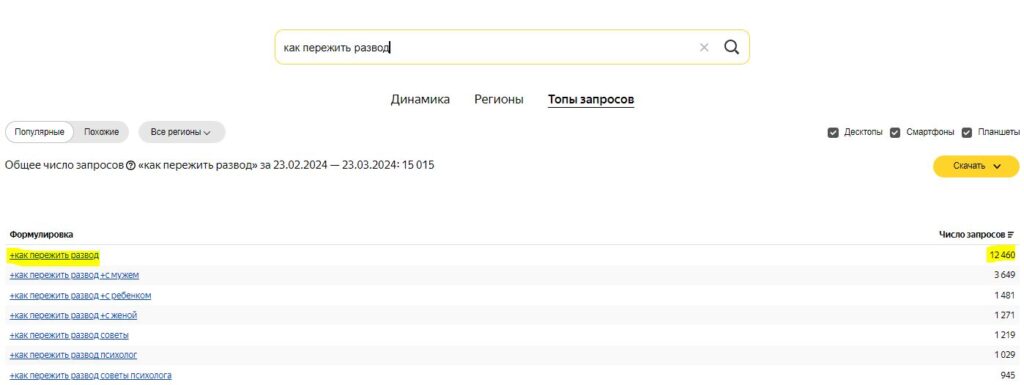Select the Популярные toggle option
Image resolution: width=1024 pixels, height=385 pixels.
click(x=39, y=132)
